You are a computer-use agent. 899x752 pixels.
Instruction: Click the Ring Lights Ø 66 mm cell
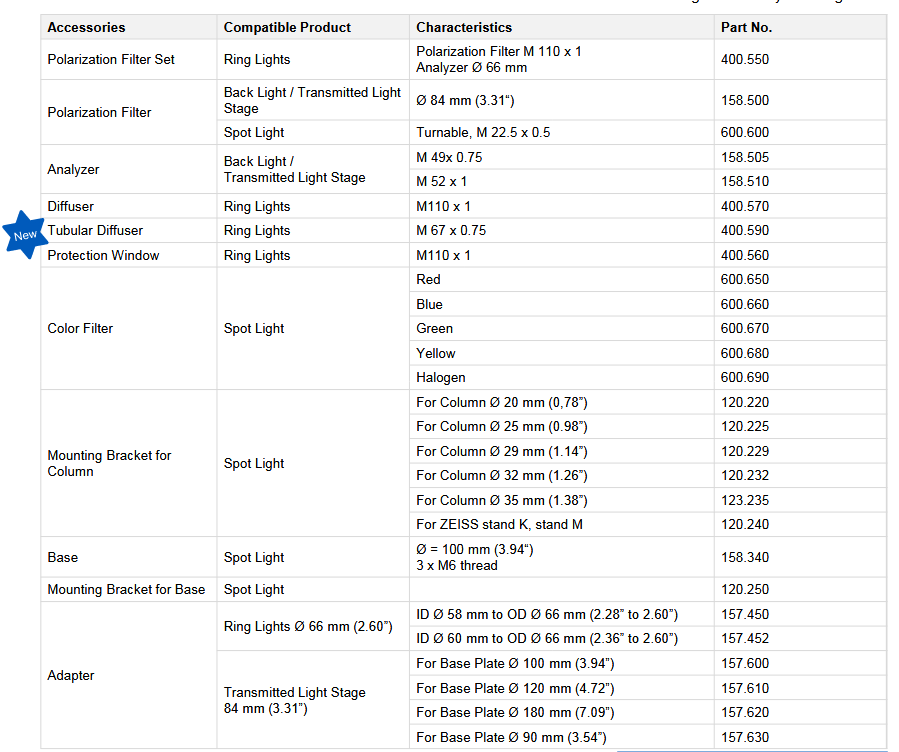point(308,627)
